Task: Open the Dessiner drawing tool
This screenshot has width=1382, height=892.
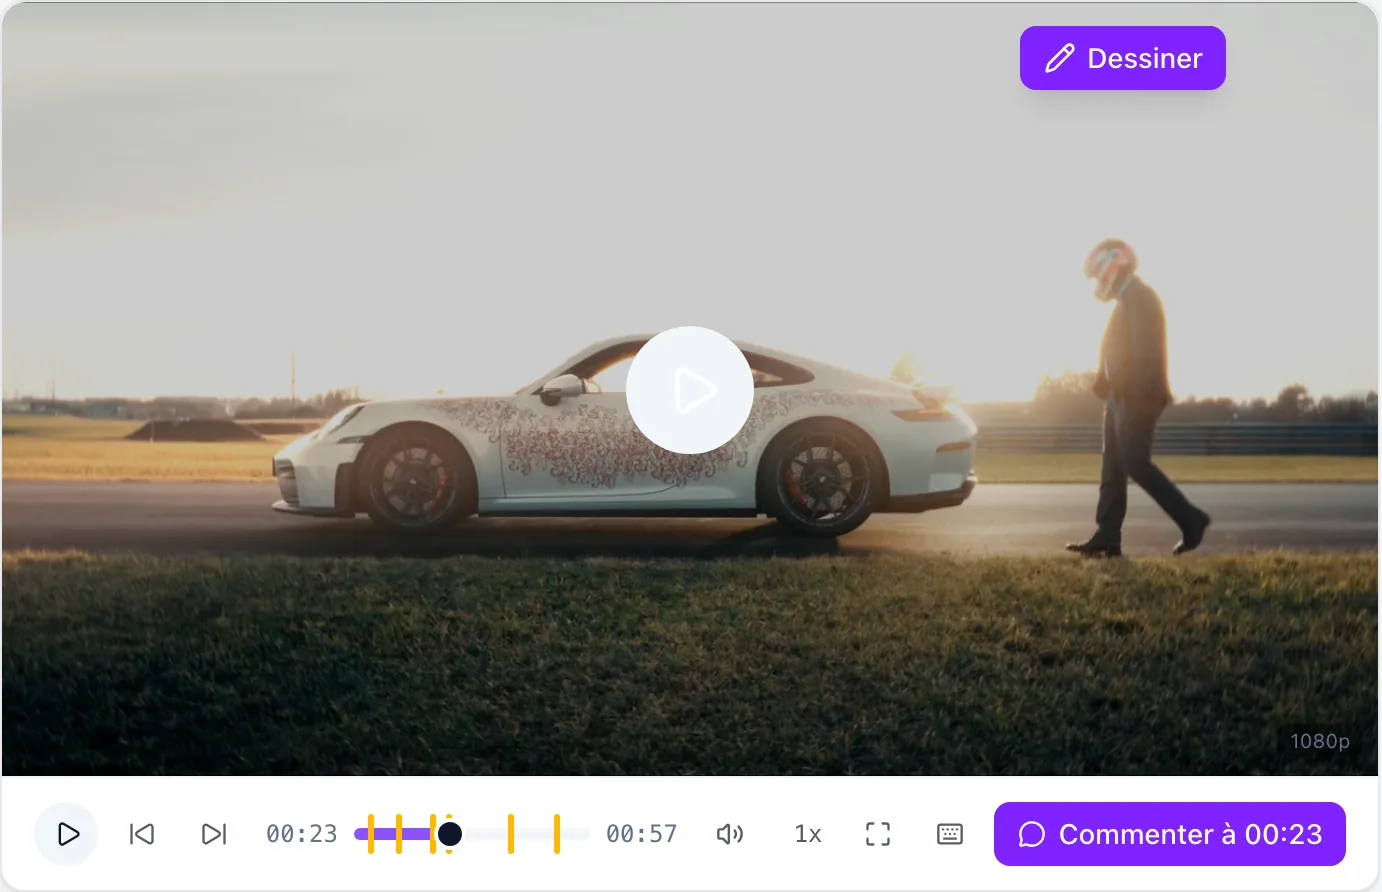Action: 1122,58
